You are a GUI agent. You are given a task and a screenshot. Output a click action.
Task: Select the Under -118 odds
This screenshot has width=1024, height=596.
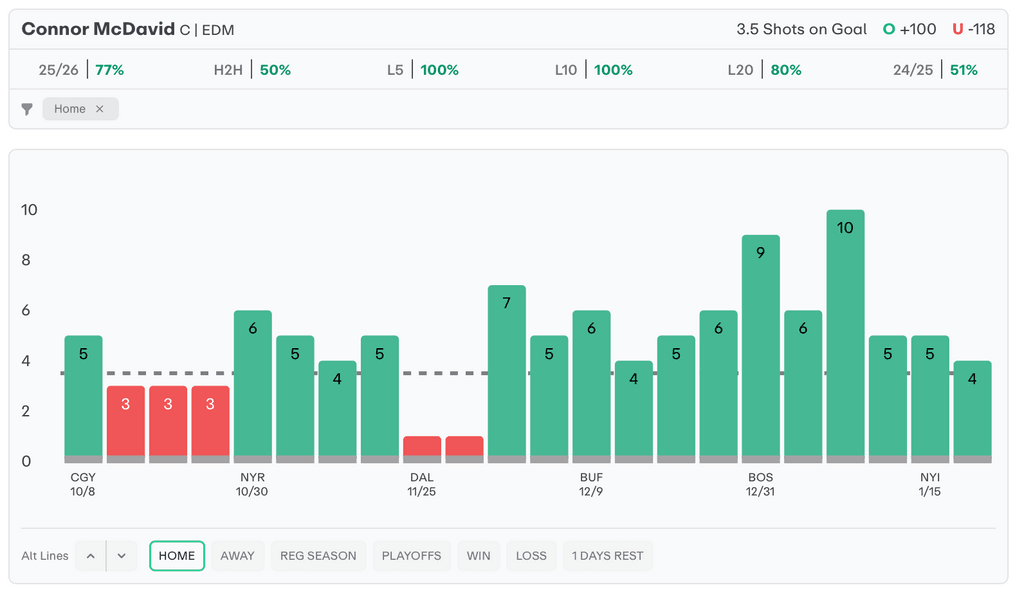tap(973, 29)
